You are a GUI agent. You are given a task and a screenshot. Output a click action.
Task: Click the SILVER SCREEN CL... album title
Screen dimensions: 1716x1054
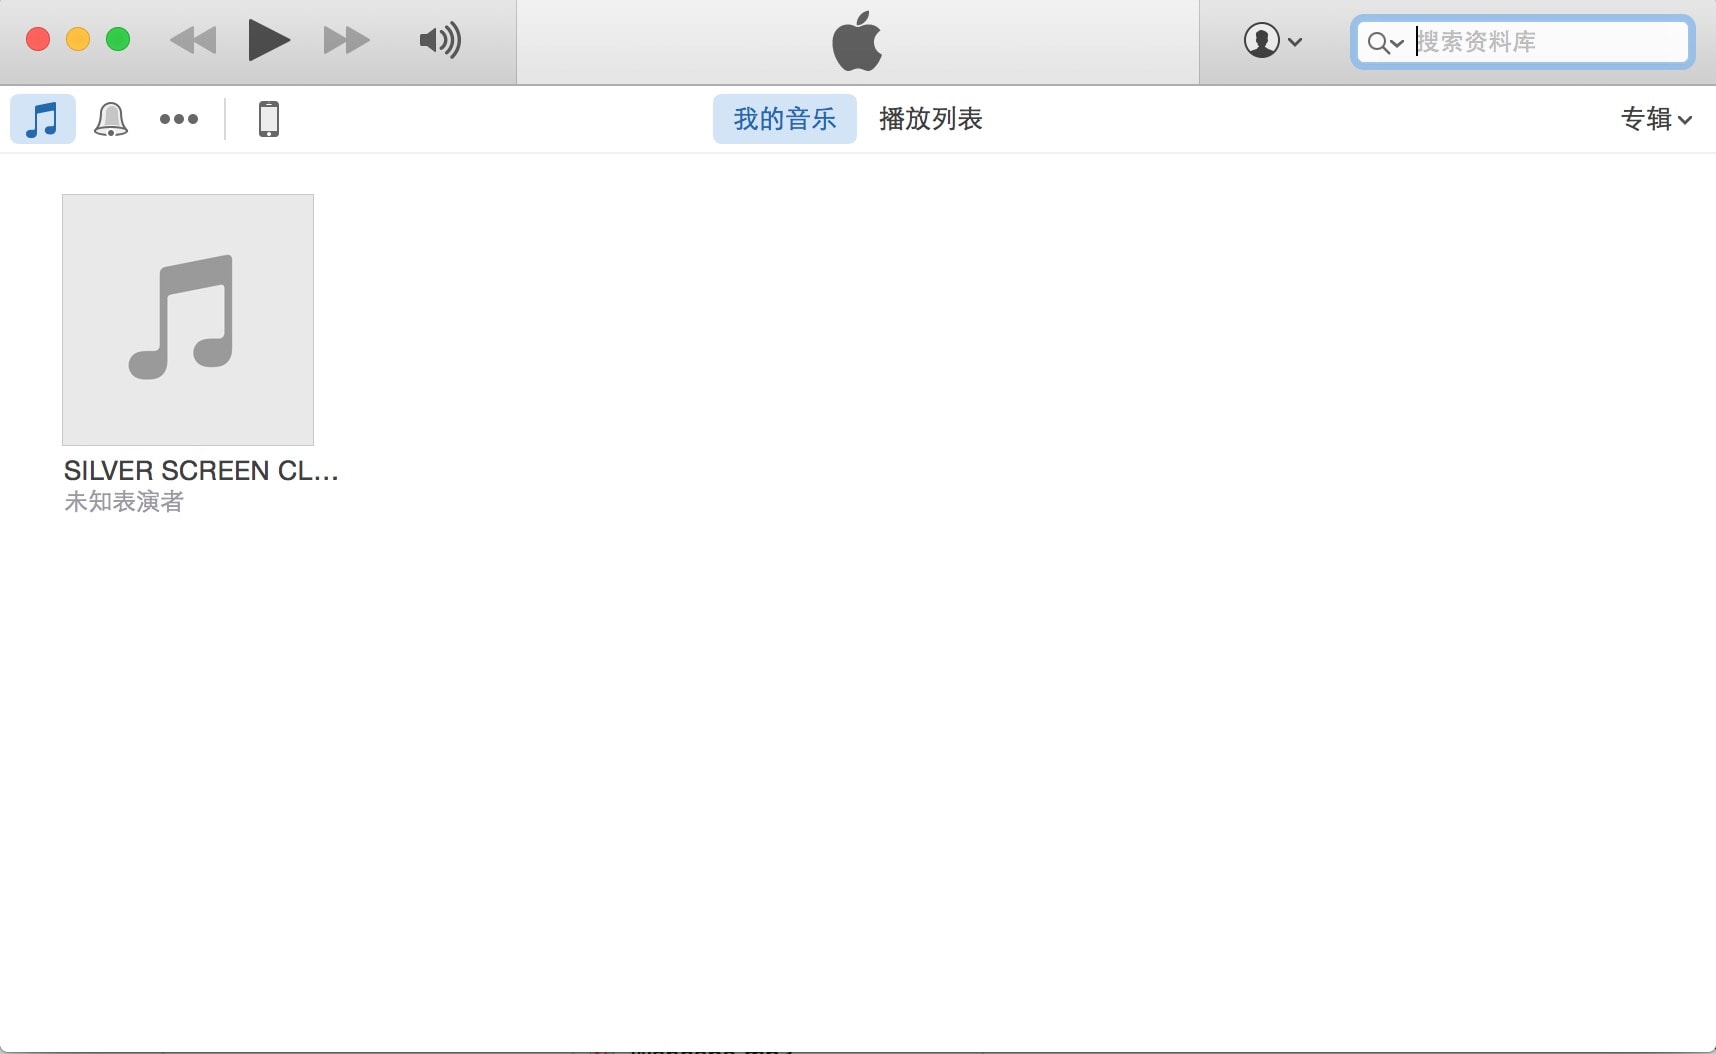click(201, 471)
